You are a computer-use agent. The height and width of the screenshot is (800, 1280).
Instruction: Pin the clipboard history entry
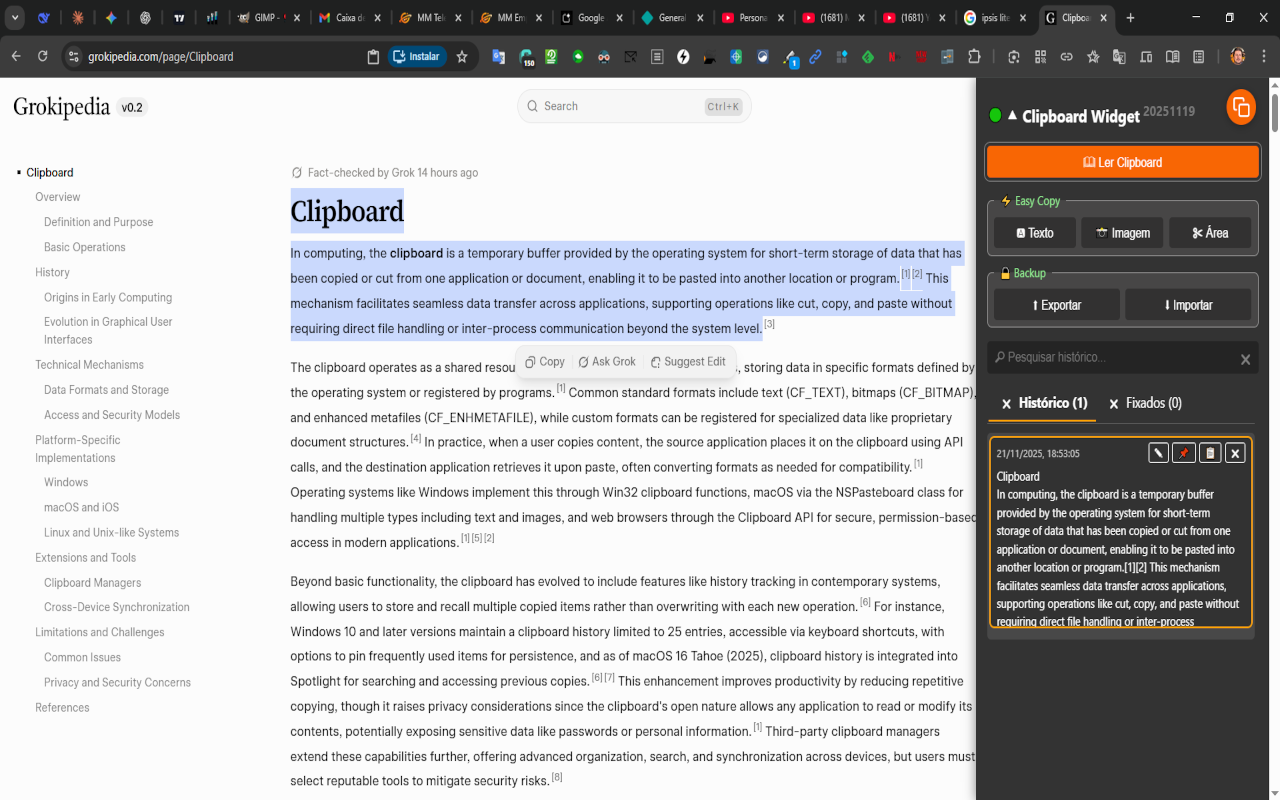pos(1184,453)
